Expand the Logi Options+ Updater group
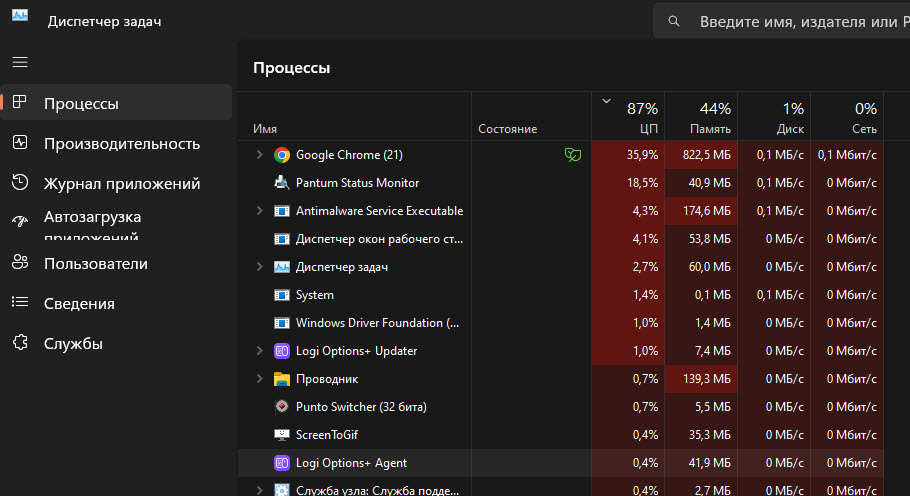Screen dimensions: 910x496 [259, 351]
